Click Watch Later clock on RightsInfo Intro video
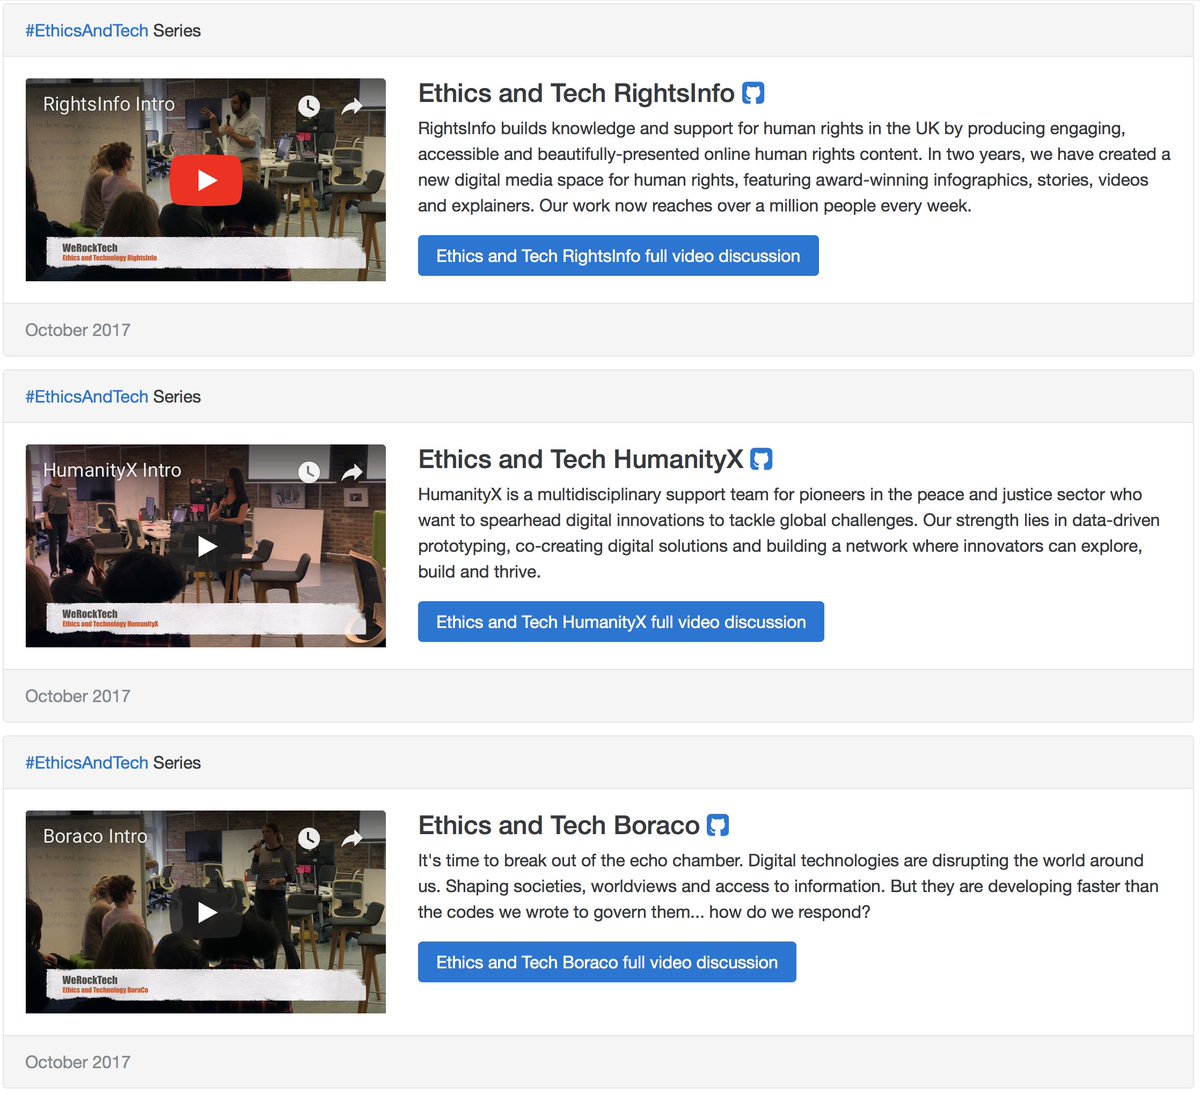Viewport: 1200px width, 1095px height. coord(309,106)
